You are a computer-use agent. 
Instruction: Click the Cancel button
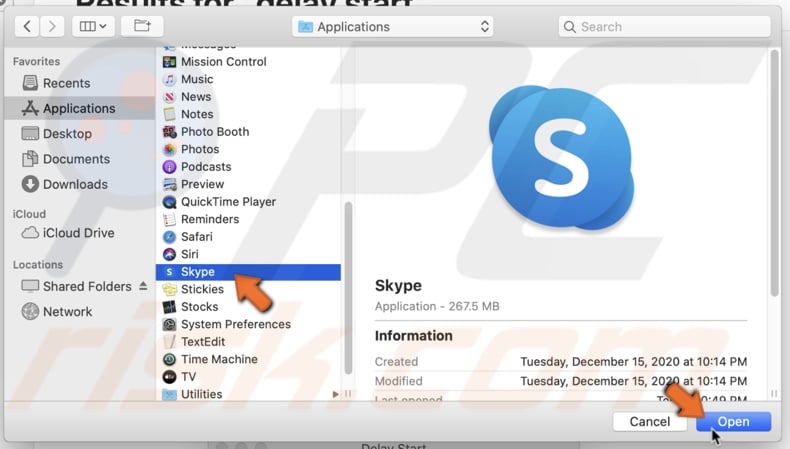tap(650, 421)
